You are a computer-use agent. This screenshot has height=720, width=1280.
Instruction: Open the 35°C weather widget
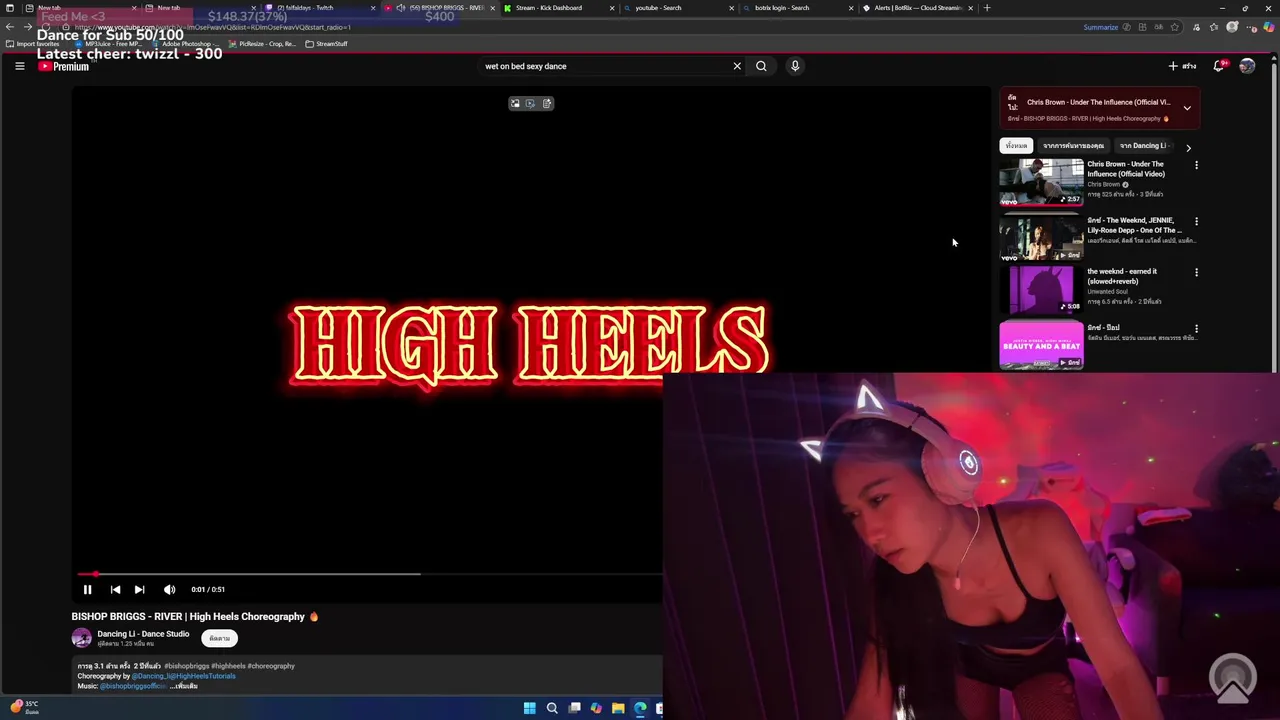point(24,707)
